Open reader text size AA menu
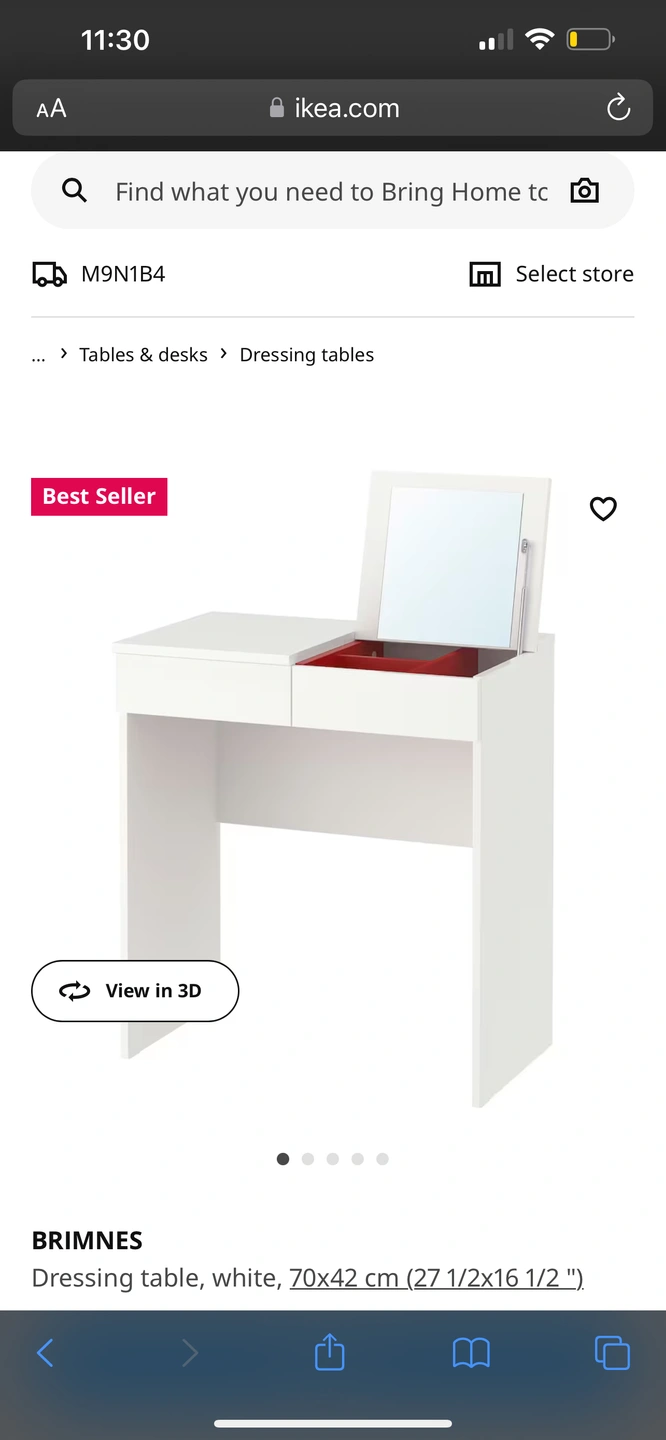666x1440 pixels. pos(51,108)
